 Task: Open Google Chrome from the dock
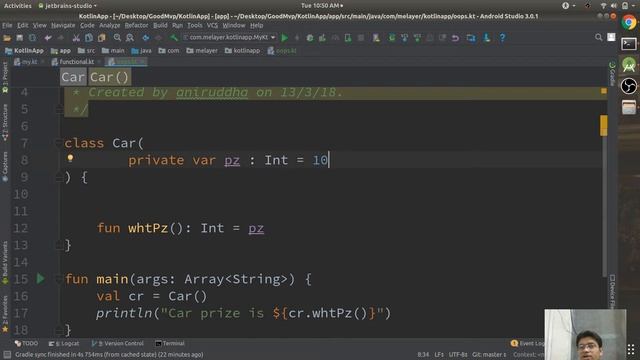(x=629, y=22)
